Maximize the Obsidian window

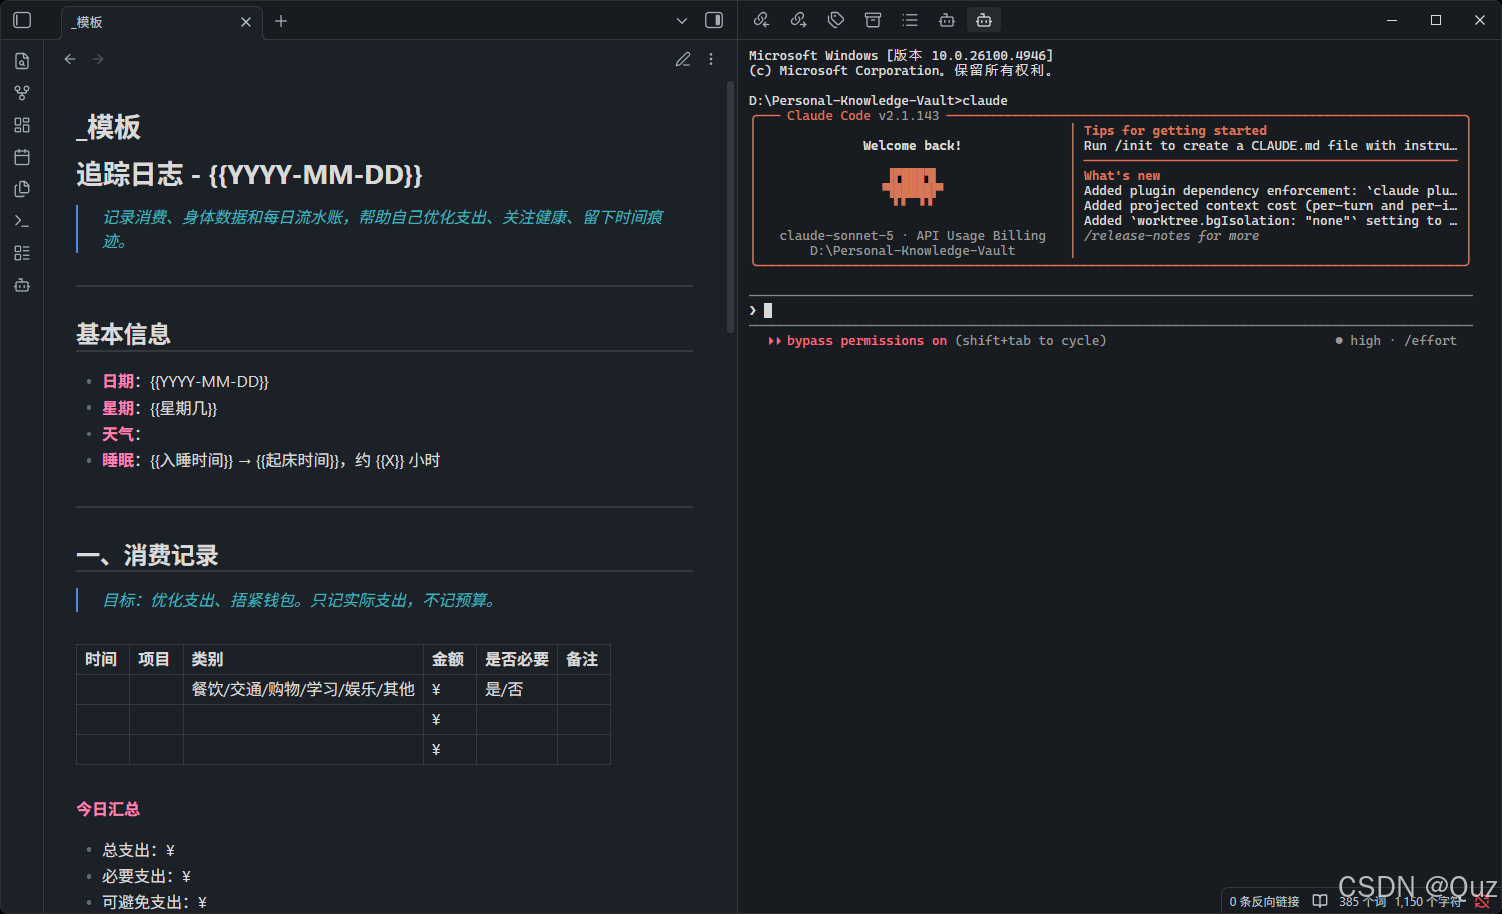point(1435,20)
